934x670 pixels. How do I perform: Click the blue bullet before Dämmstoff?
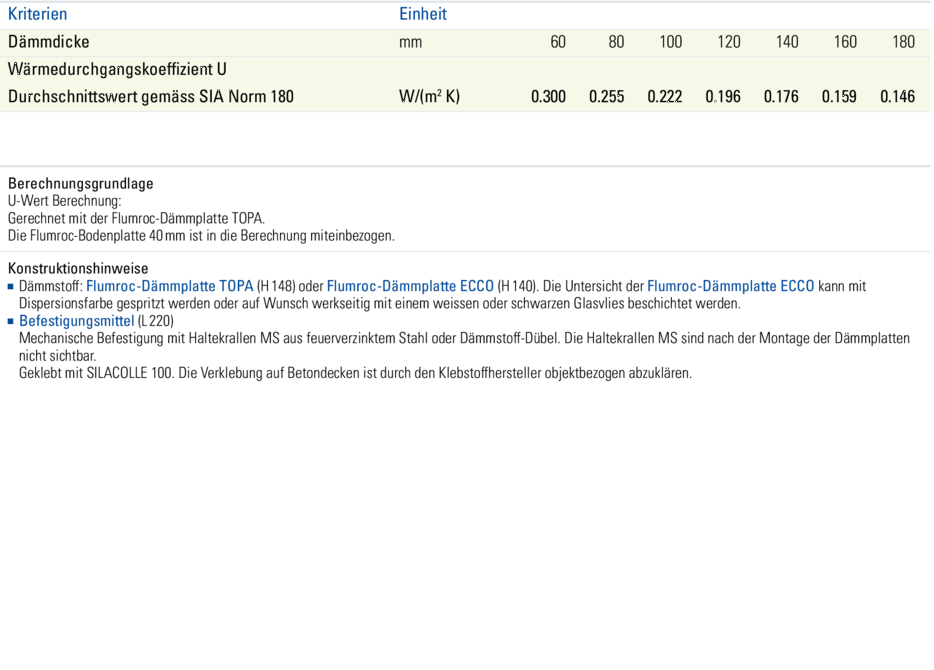point(11,286)
